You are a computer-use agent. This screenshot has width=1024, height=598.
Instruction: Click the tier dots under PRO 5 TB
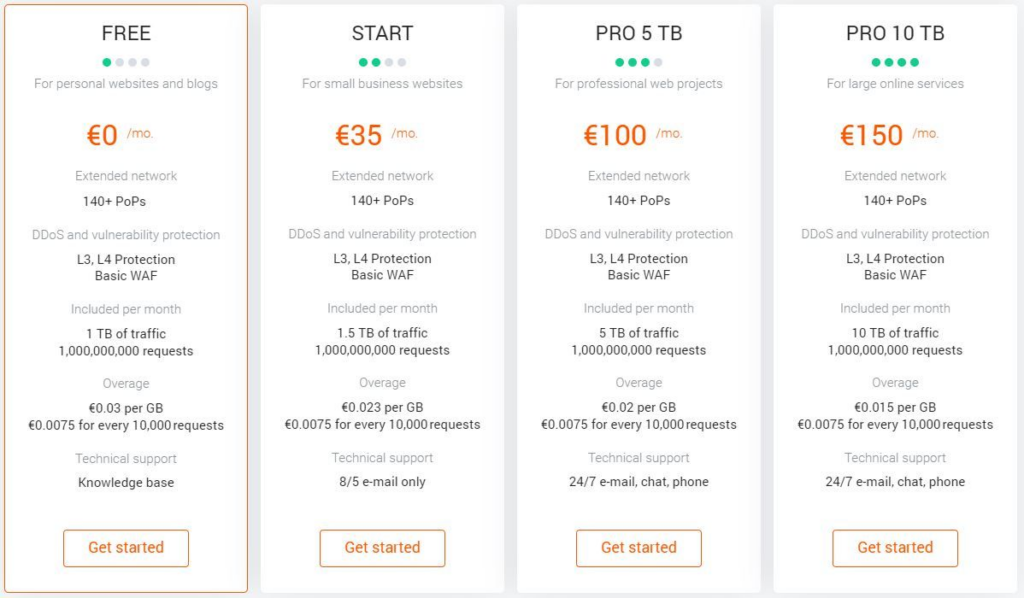click(638, 62)
